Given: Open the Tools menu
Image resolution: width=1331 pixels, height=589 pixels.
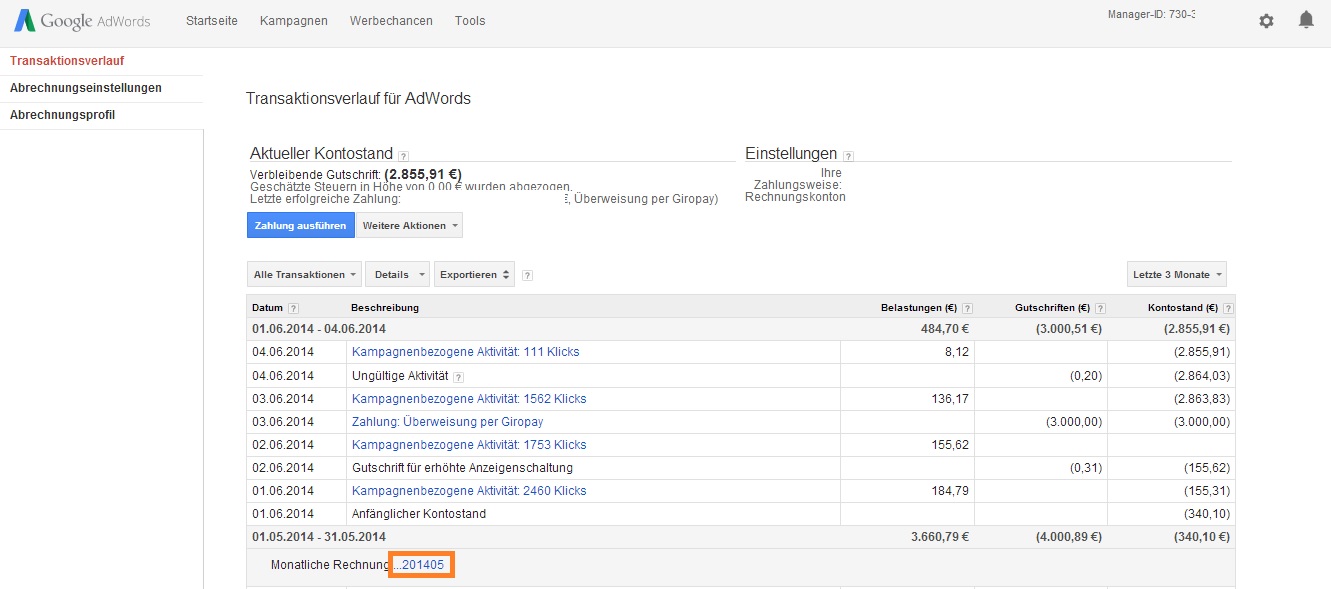Looking at the screenshot, I should tap(470, 21).
